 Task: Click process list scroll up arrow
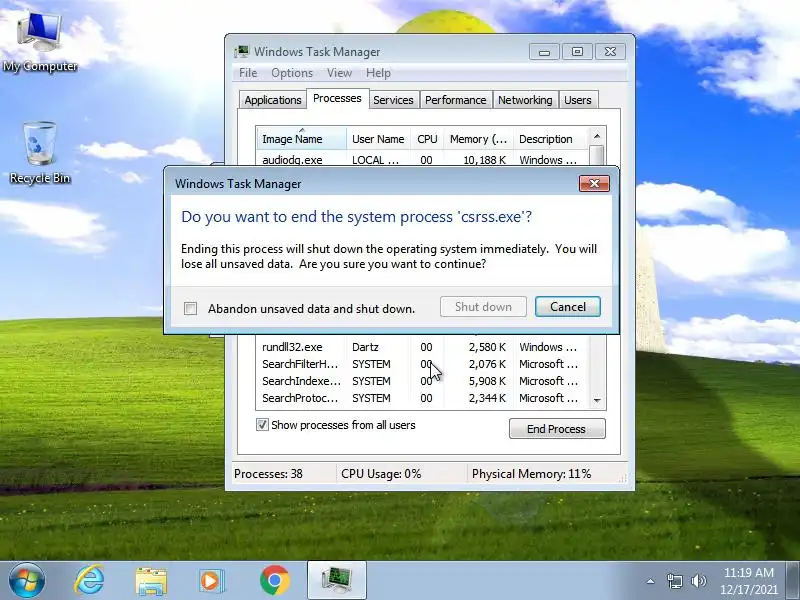(596, 136)
